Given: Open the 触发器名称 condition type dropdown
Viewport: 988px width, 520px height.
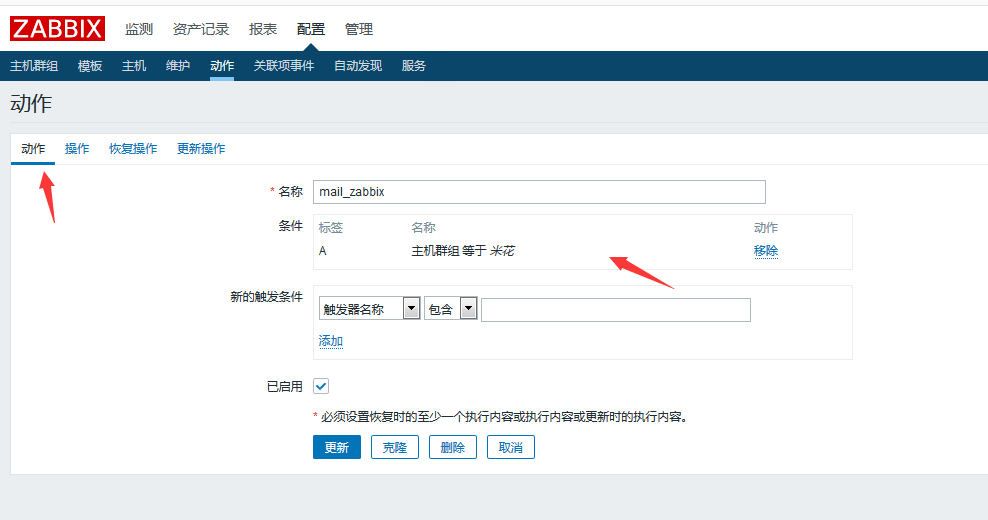Looking at the screenshot, I should [x=369, y=310].
